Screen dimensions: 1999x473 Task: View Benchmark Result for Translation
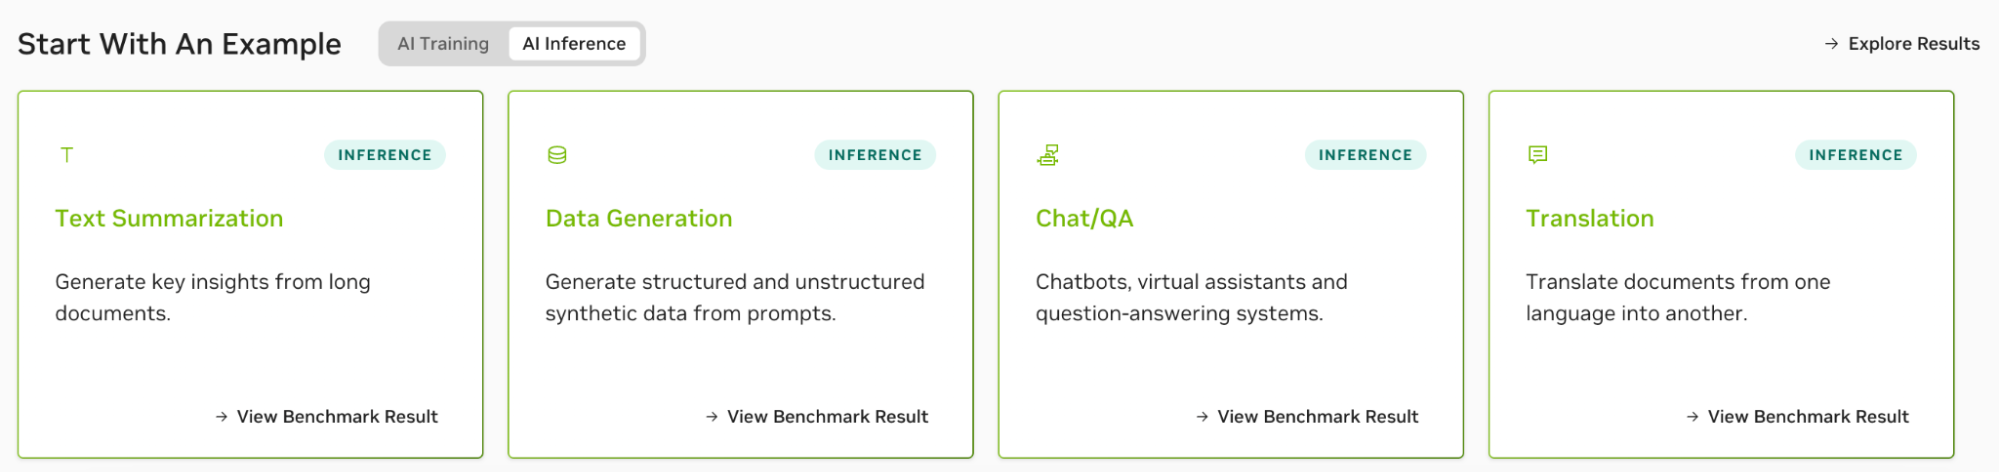click(x=1808, y=417)
